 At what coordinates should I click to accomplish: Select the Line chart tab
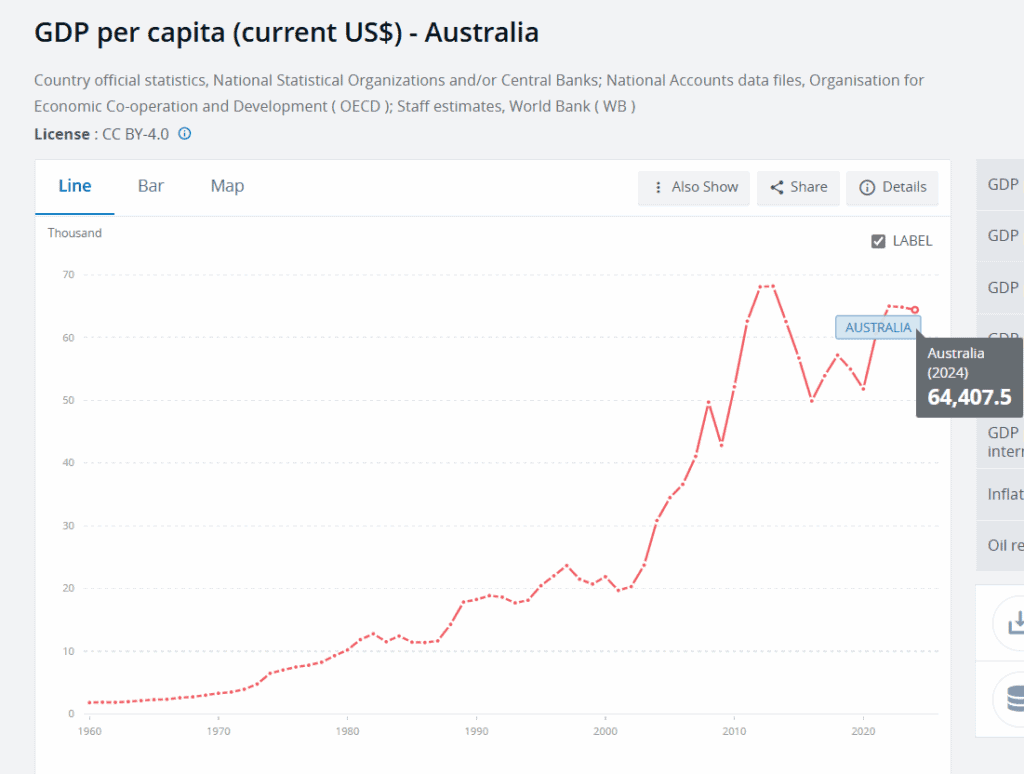coord(74,185)
